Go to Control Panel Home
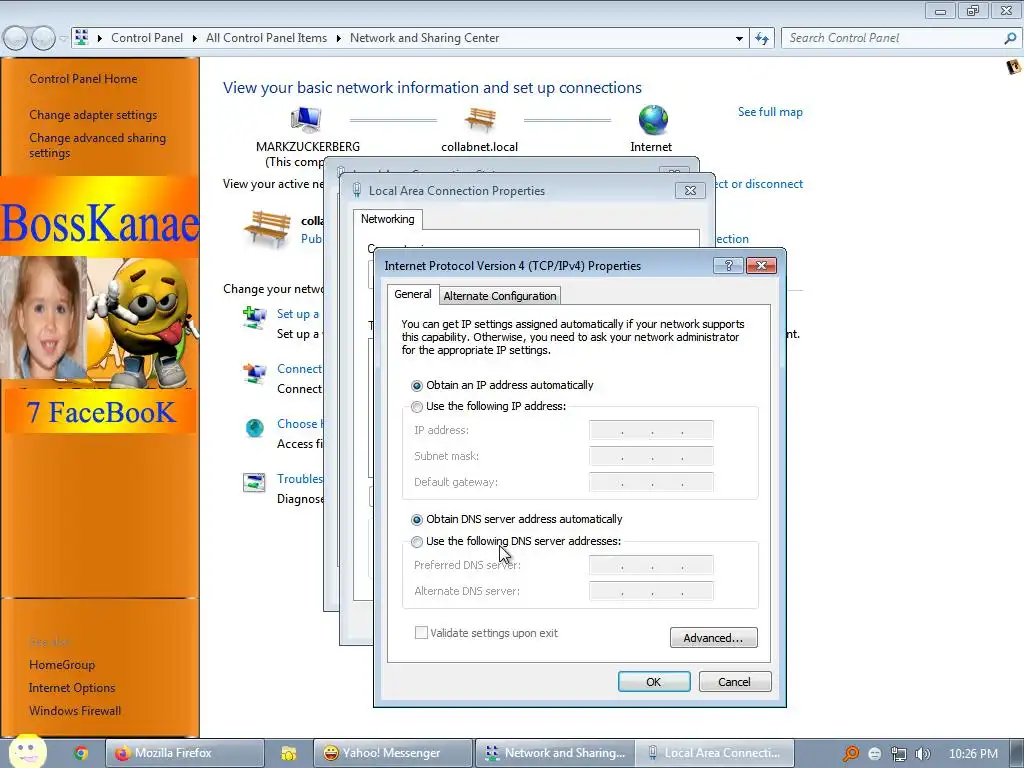This screenshot has width=1024, height=768. tap(83, 79)
